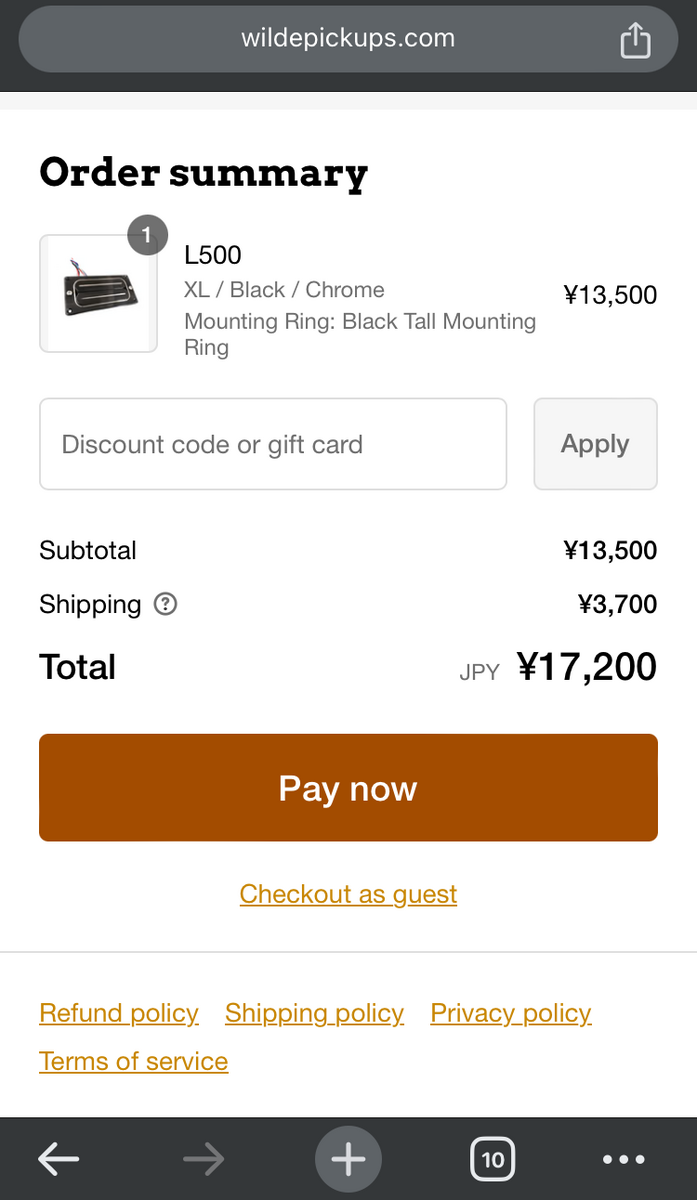Tap the share icon in address bar
This screenshot has height=1200, width=697.
635,41
